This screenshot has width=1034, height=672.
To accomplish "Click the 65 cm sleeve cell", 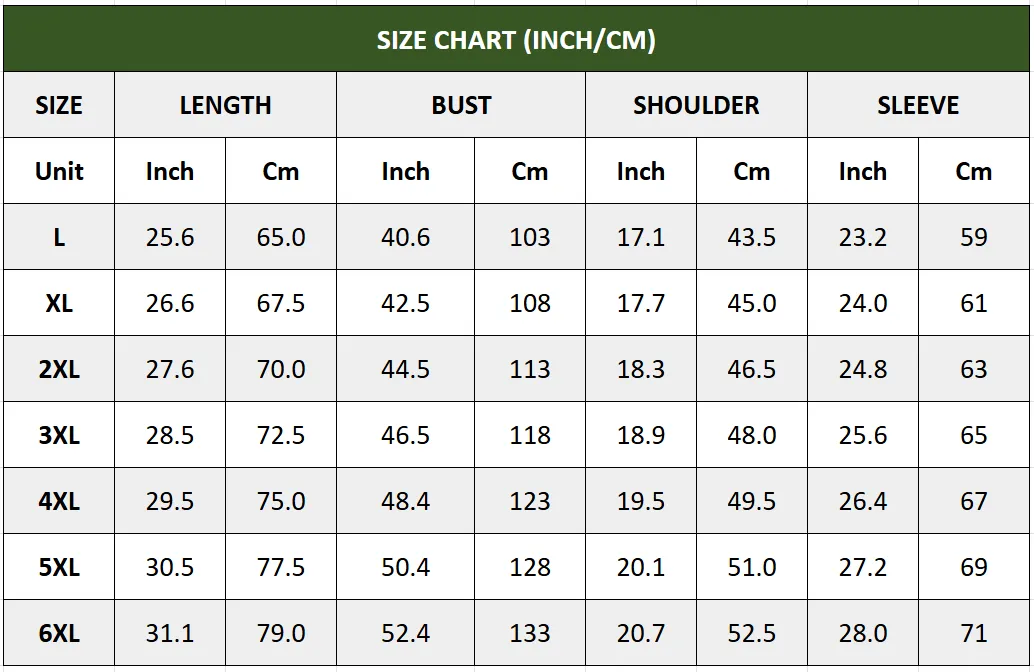I will click(974, 435).
